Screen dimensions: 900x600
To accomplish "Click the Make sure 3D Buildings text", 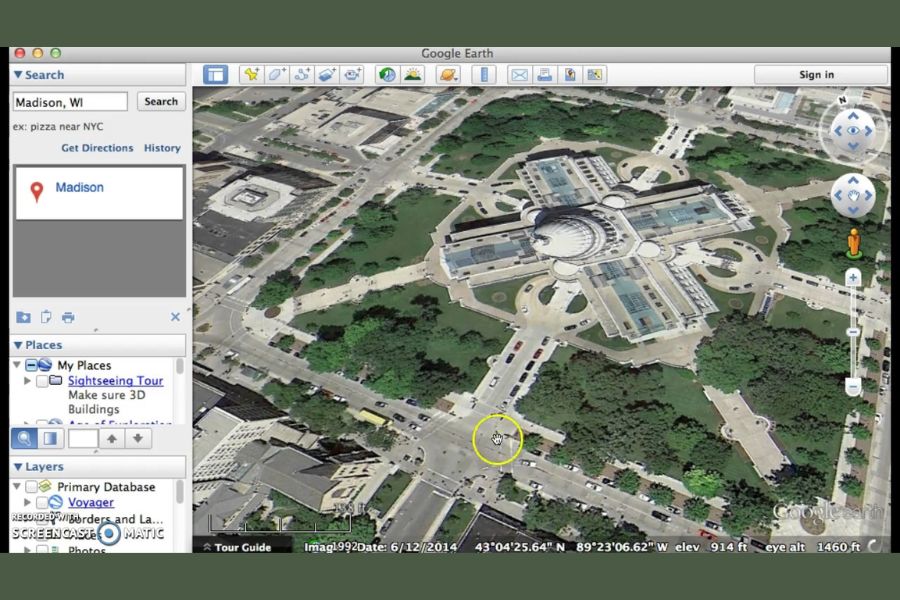I will point(106,402).
